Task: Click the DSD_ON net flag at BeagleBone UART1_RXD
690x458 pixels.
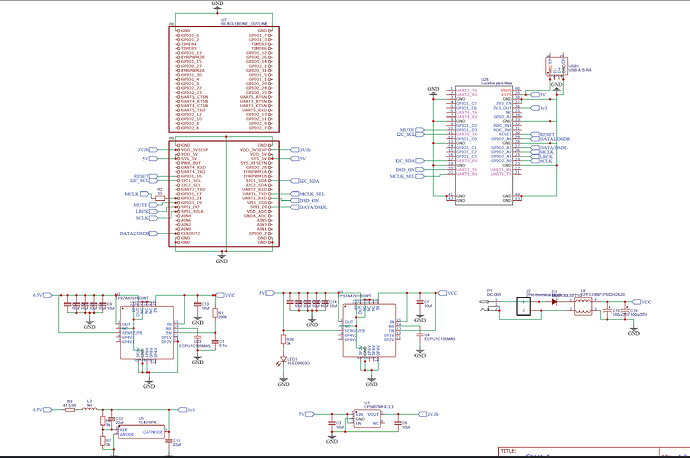Action: coord(295,200)
